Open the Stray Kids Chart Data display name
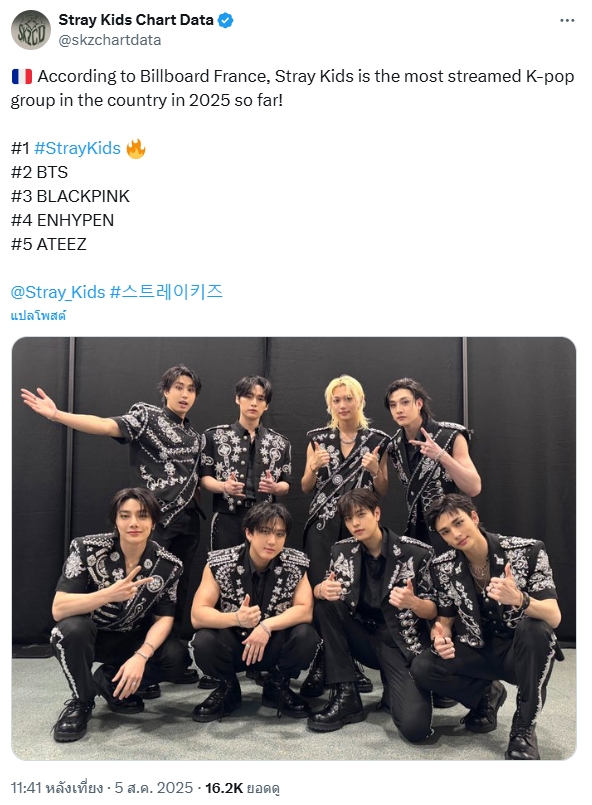This screenshot has width=592, height=805. [136, 20]
